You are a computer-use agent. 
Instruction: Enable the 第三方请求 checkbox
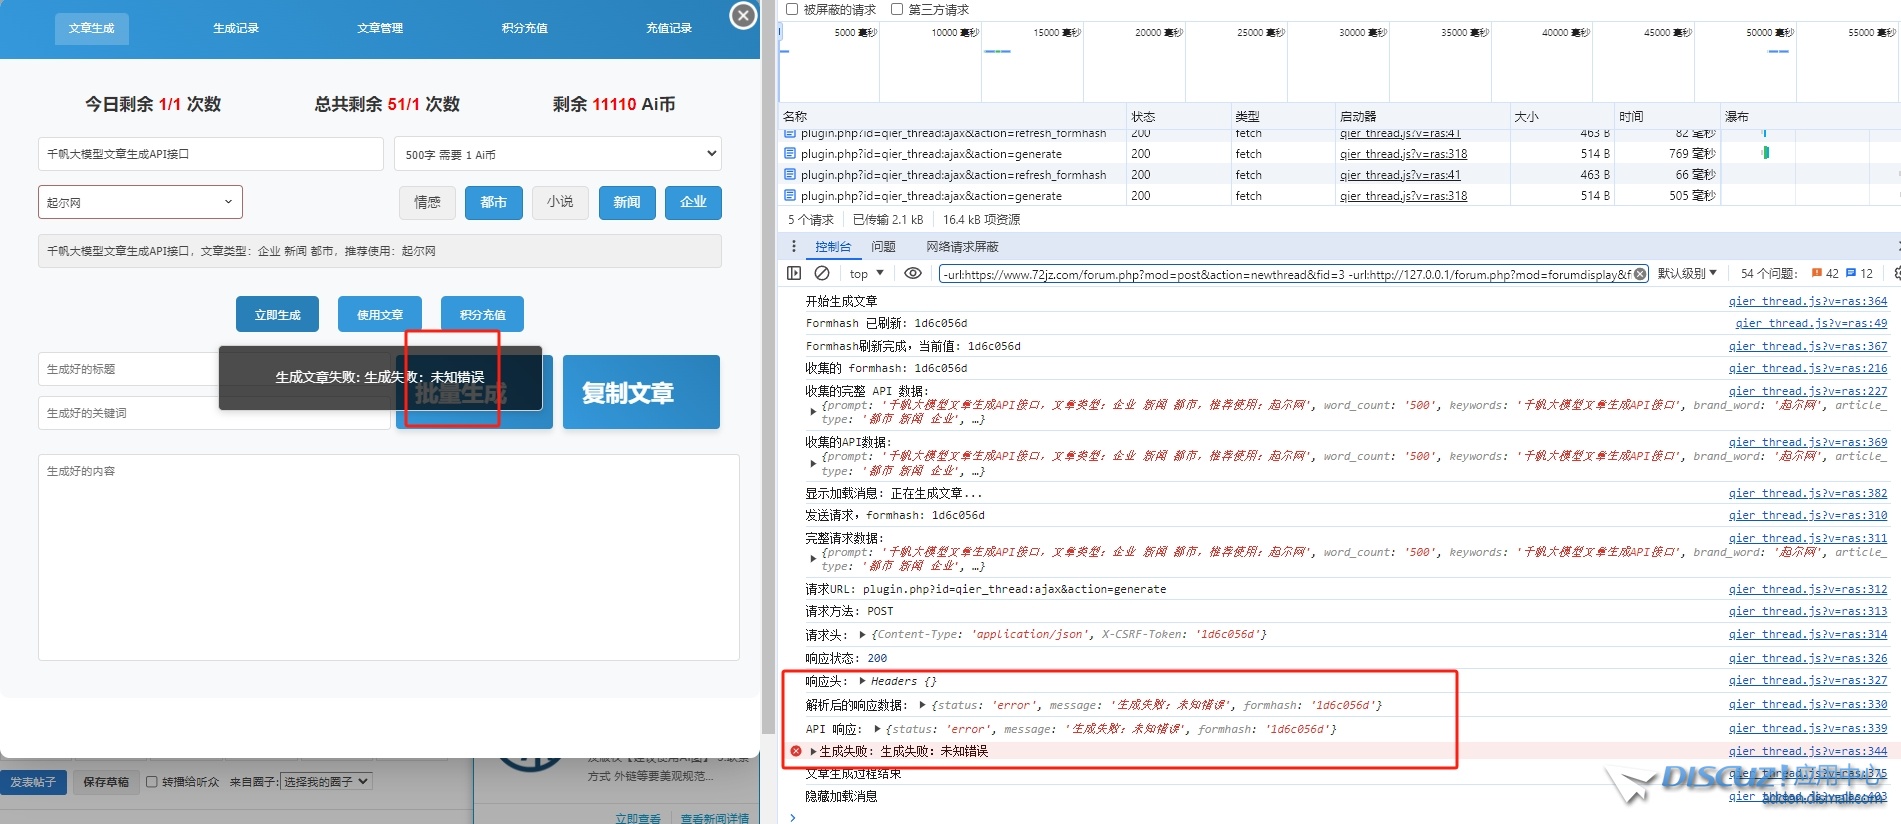click(897, 9)
